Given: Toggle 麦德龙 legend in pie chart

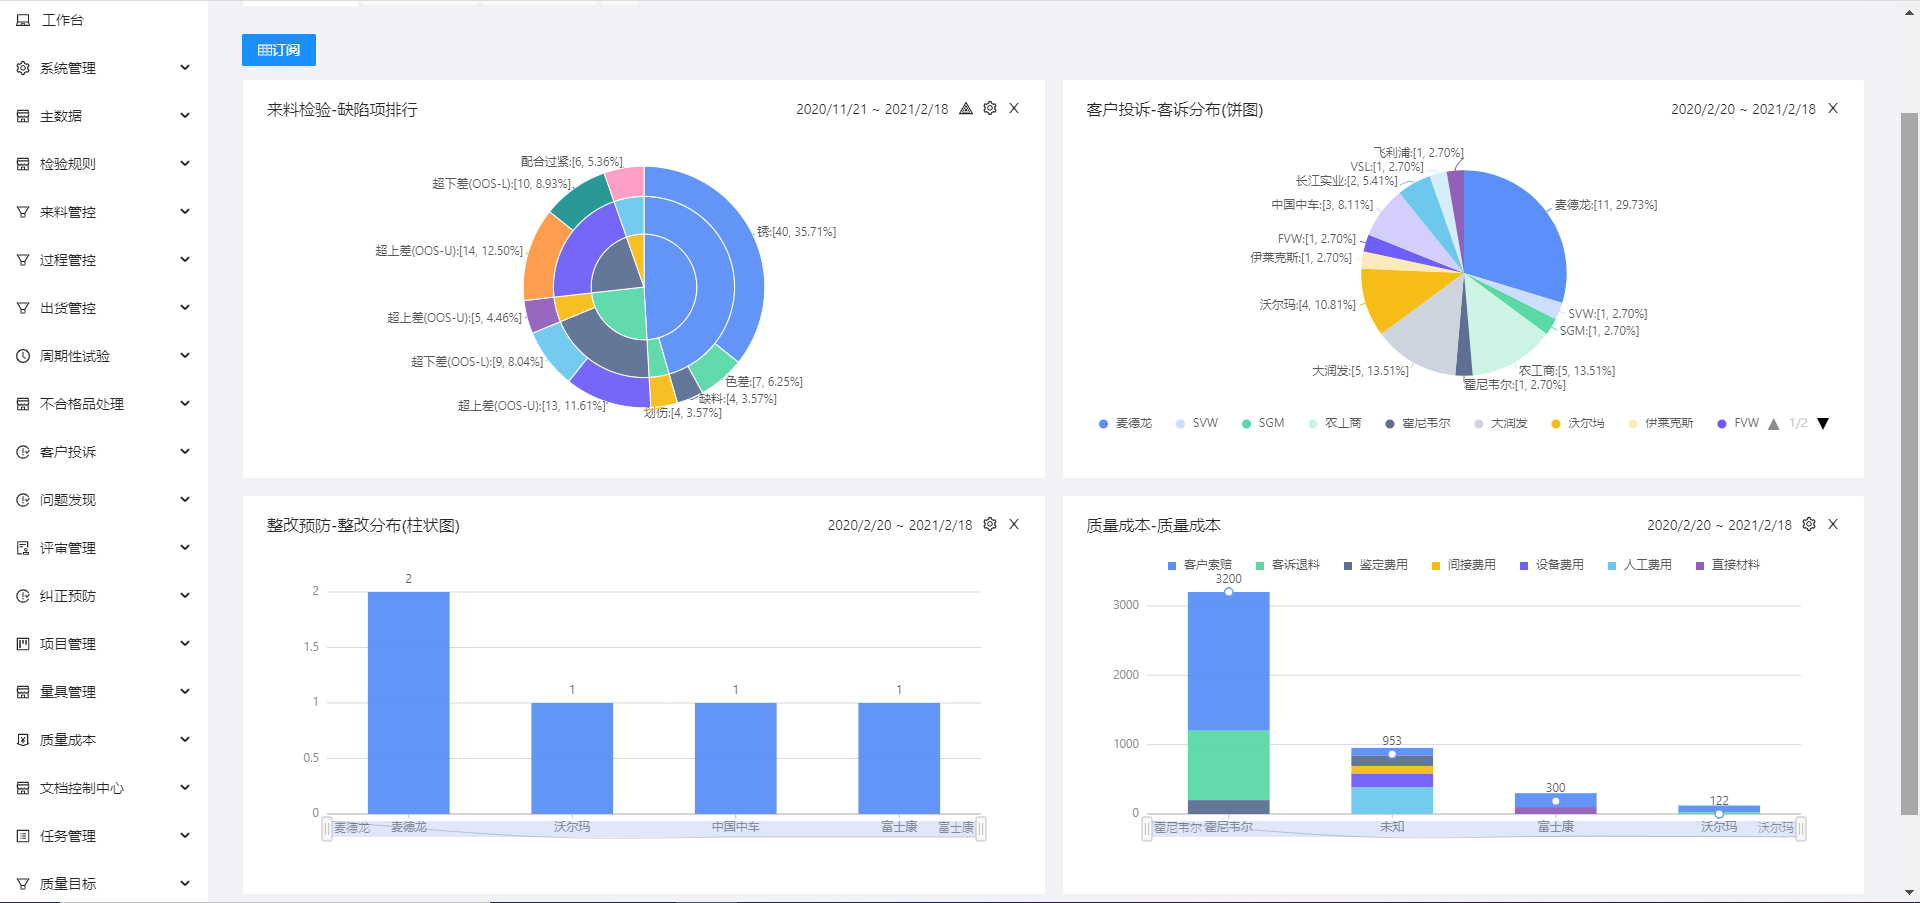Looking at the screenshot, I should (1126, 424).
